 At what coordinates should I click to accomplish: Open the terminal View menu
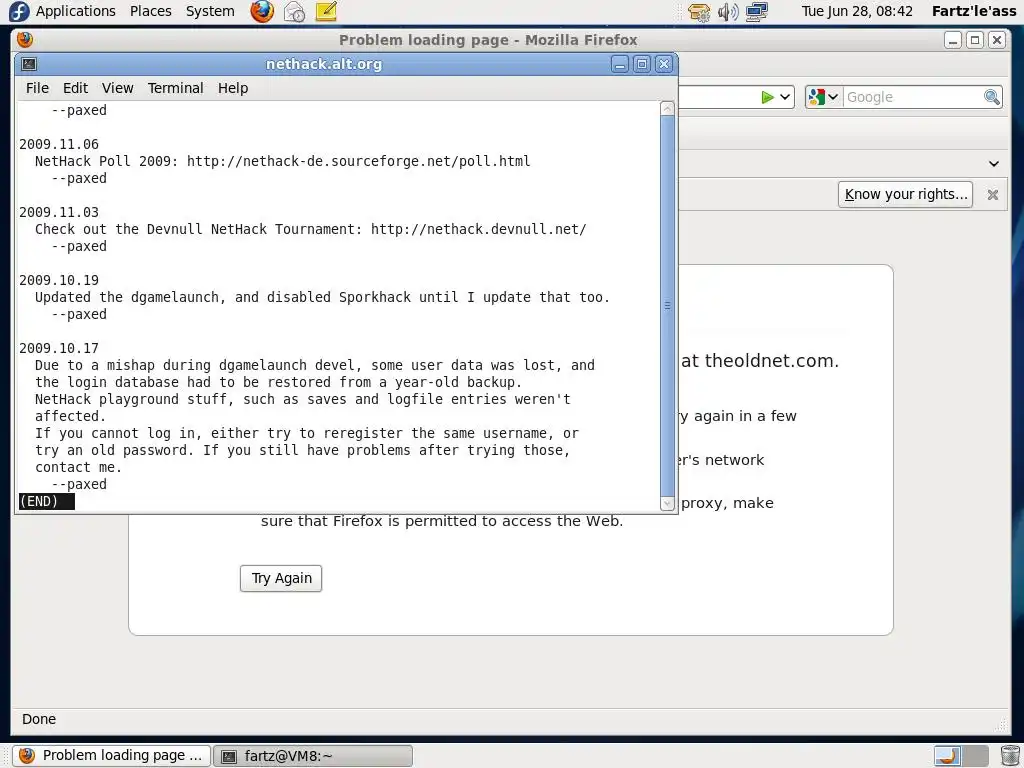click(x=118, y=88)
